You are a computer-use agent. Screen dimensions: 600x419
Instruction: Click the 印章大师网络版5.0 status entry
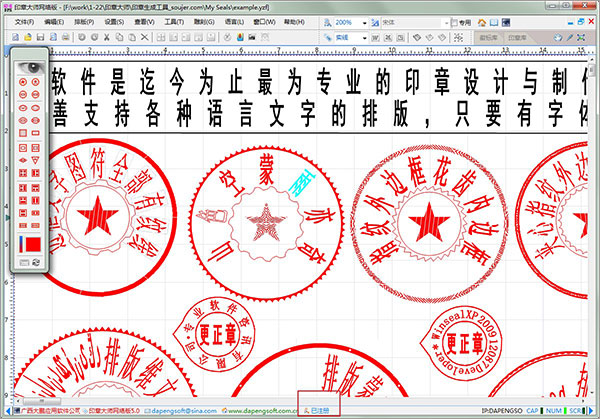pos(114,411)
